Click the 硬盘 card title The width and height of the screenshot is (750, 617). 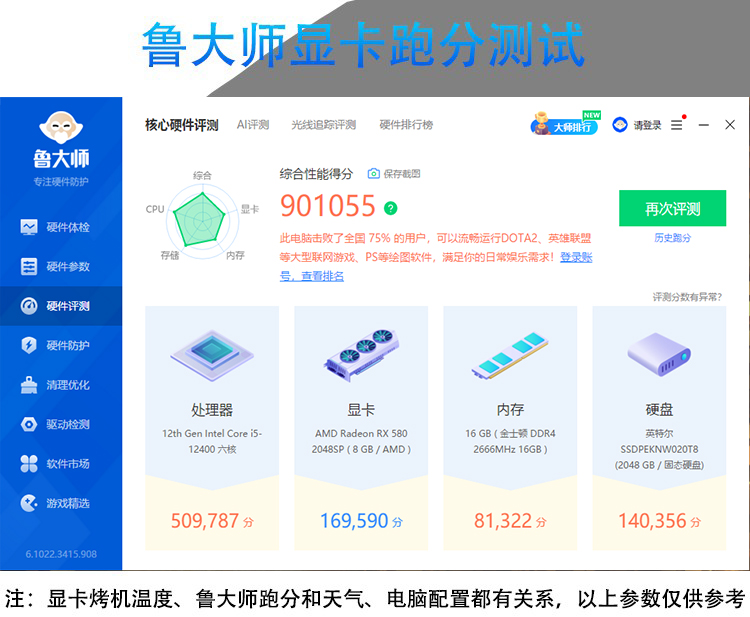pyautogui.click(x=659, y=410)
